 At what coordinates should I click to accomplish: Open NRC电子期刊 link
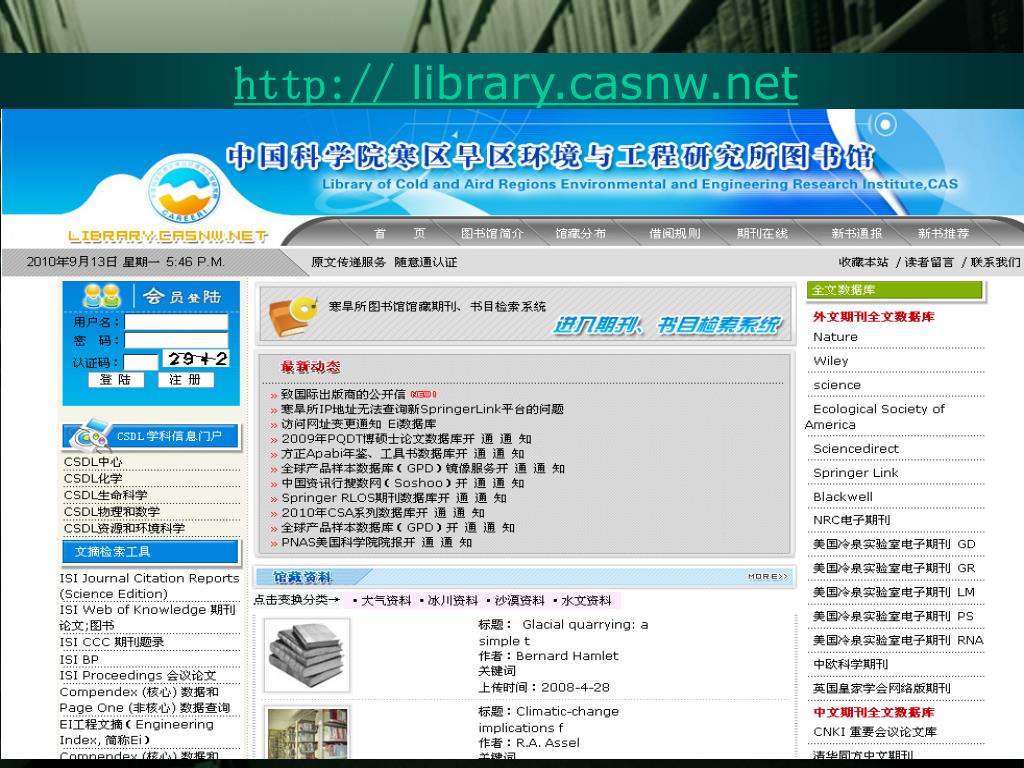852,520
